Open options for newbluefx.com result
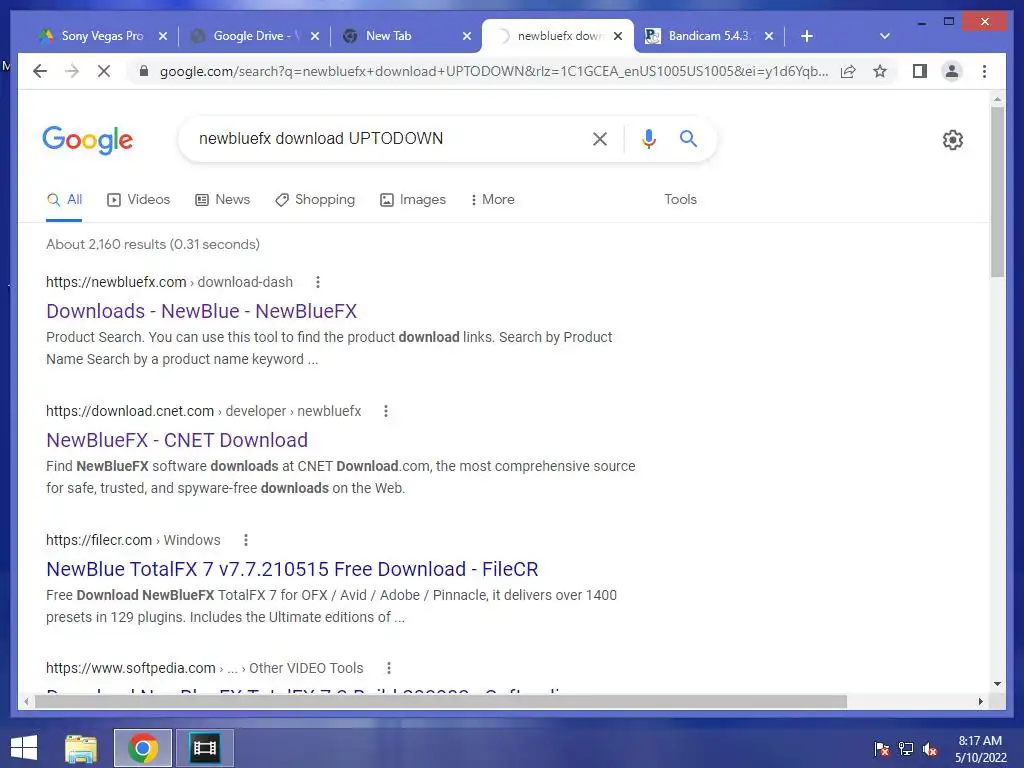The image size is (1024, 768). (x=318, y=282)
